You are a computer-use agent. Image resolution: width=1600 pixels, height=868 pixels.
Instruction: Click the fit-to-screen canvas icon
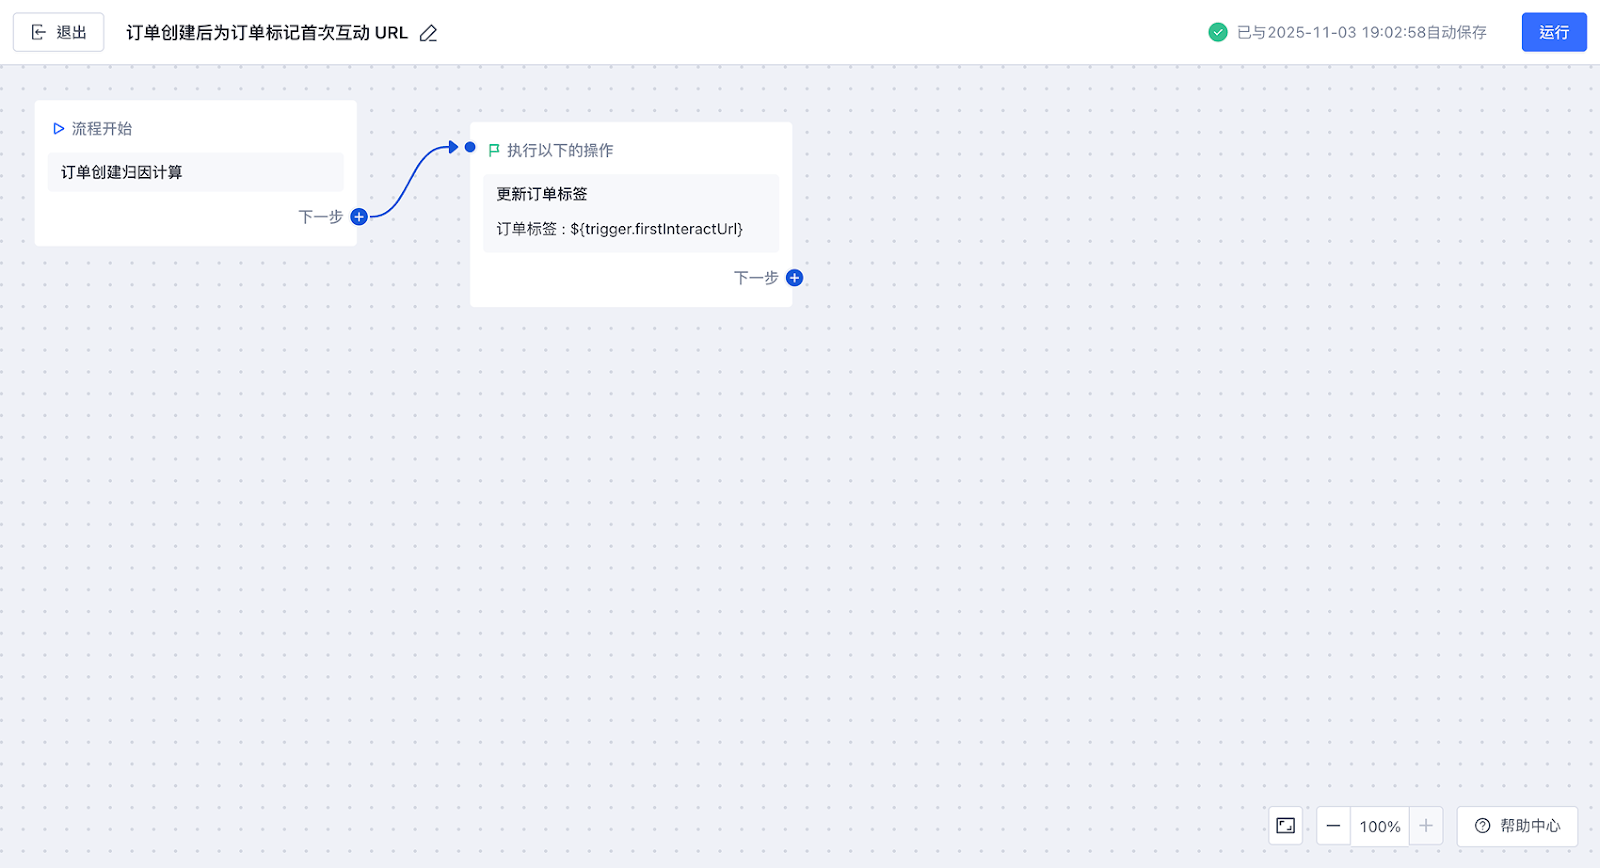pyautogui.click(x=1286, y=826)
